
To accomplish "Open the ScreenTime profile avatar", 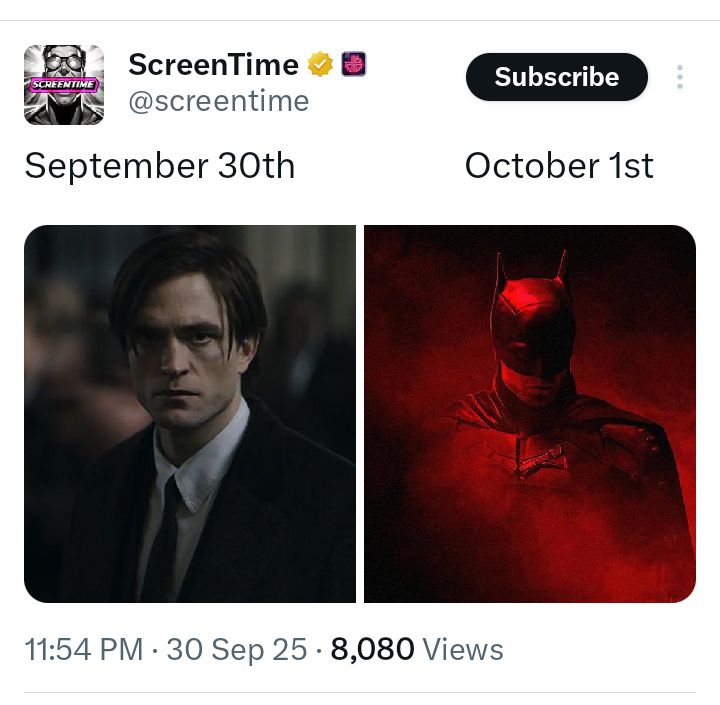I will coord(64,85).
